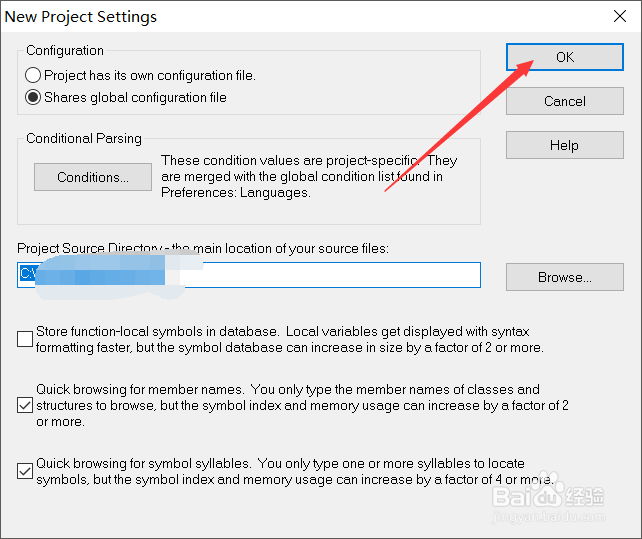The height and width of the screenshot is (539, 642).
Task: Click the condition values description text
Action: (x=310, y=177)
